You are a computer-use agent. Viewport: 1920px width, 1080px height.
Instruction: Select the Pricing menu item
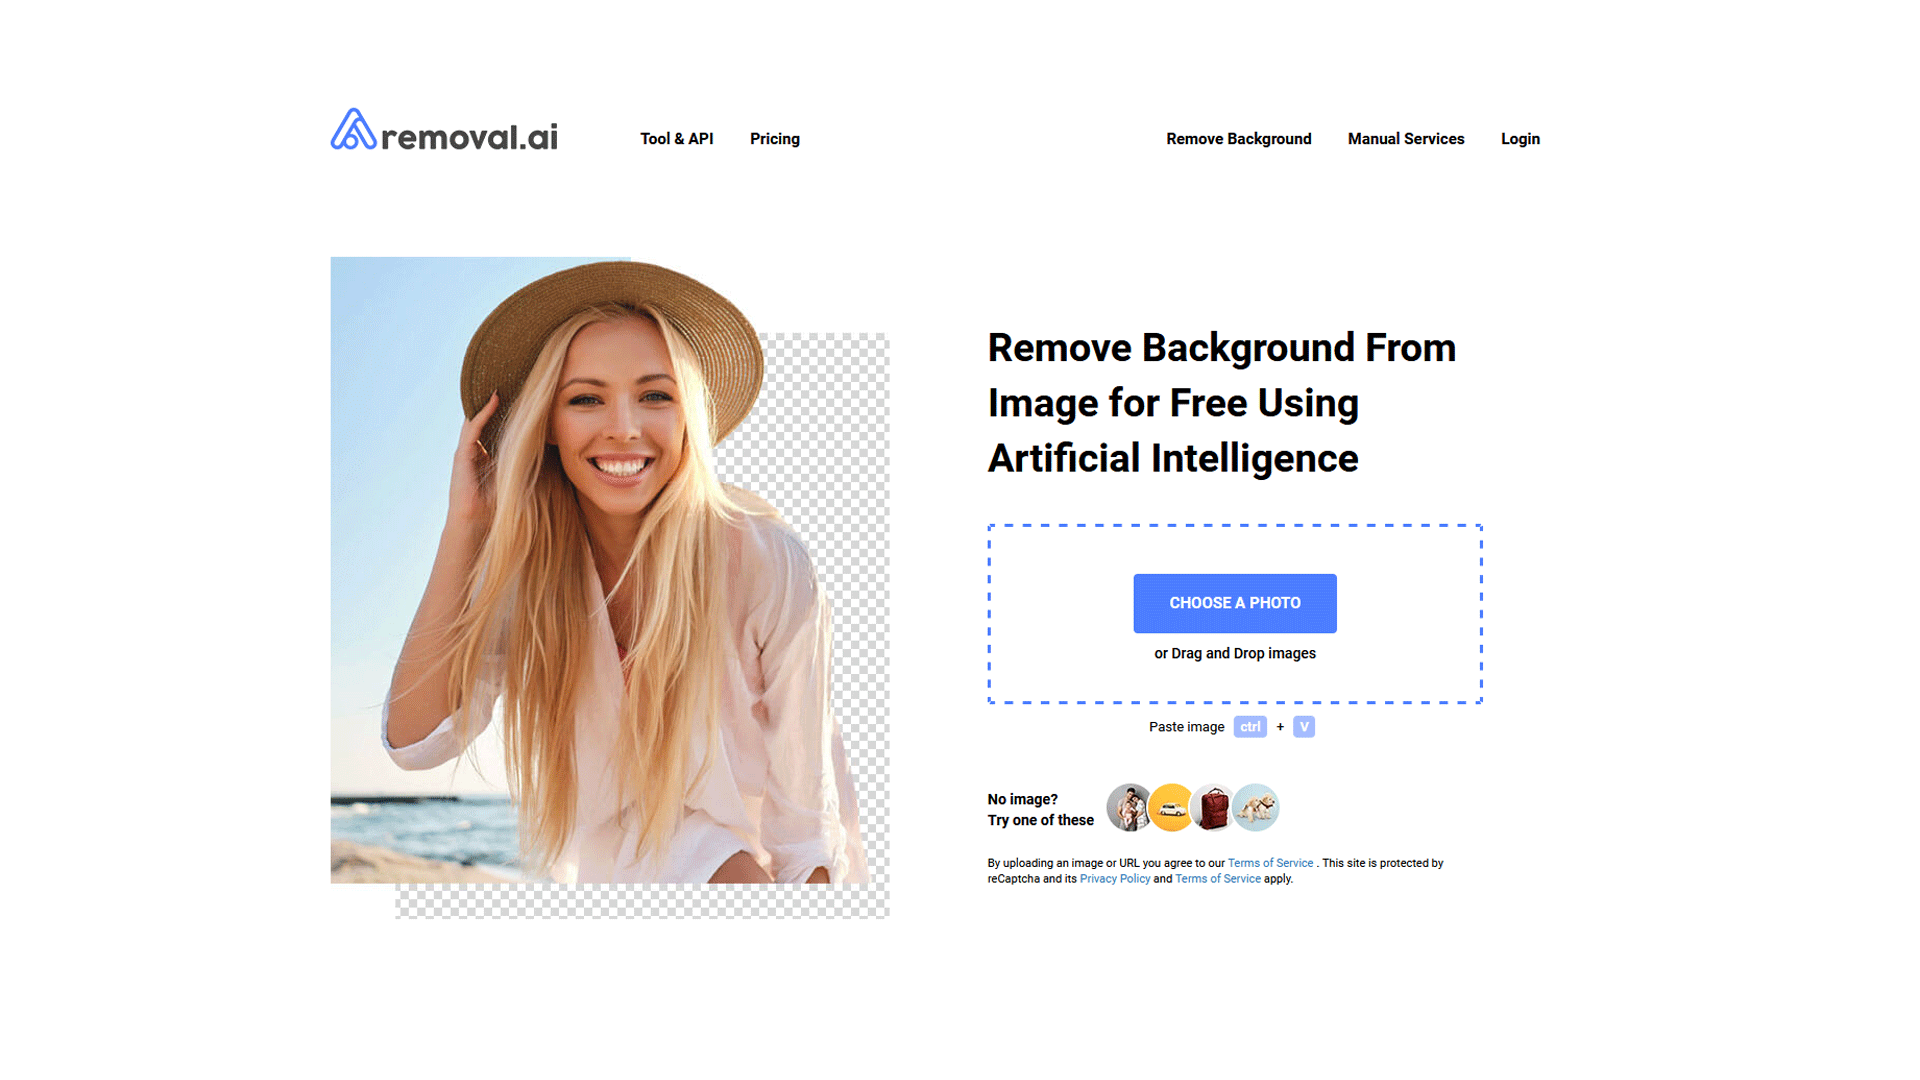[777, 136]
